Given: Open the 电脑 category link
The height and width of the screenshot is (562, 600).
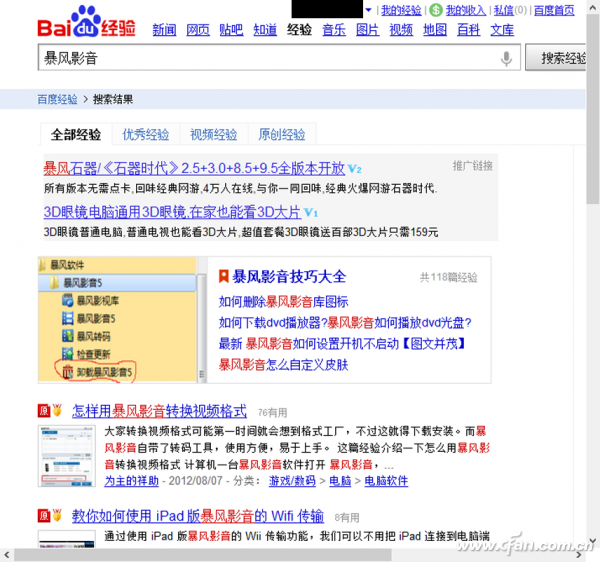Looking at the screenshot, I should [x=340, y=481].
